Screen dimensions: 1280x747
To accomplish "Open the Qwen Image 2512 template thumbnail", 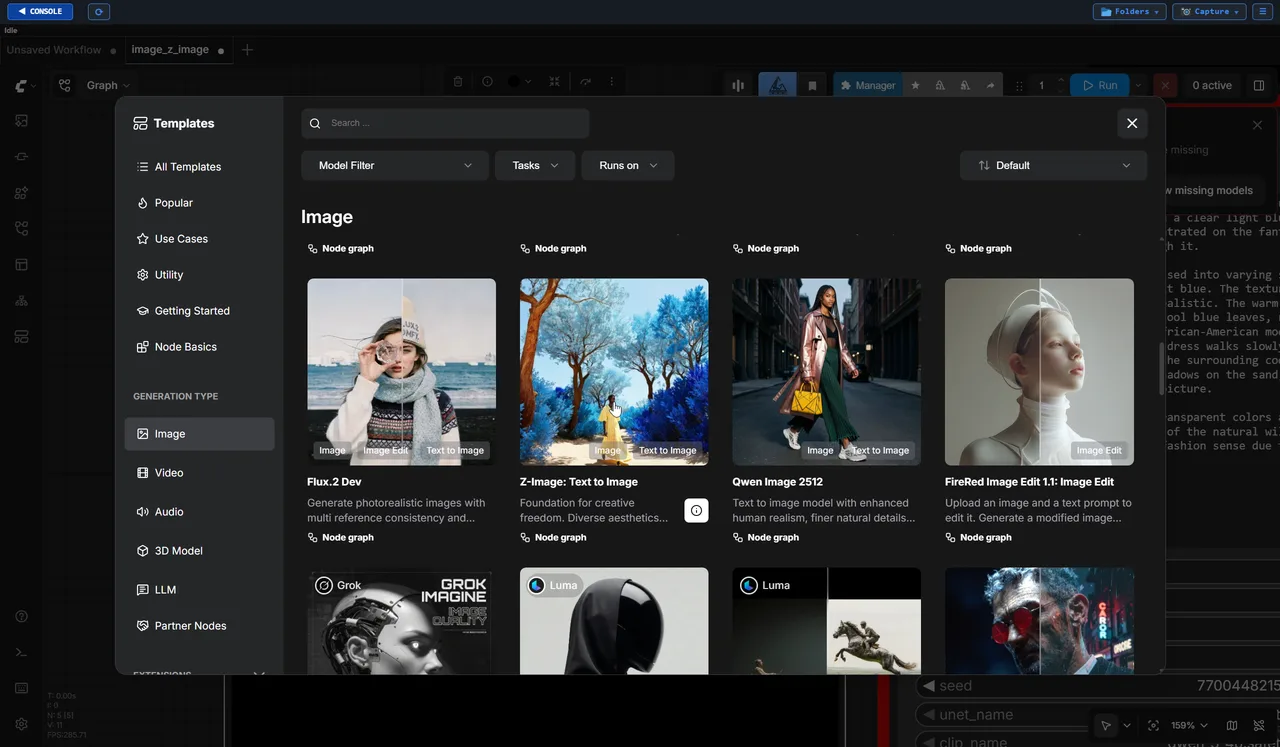I will [x=827, y=372].
